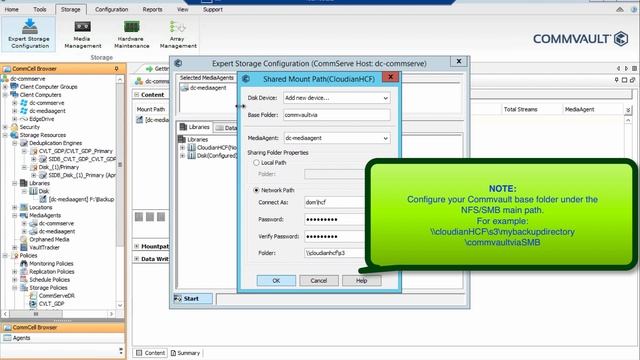Switch to Summary bottom tab
The width and height of the screenshot is (640, 360).
185,353
